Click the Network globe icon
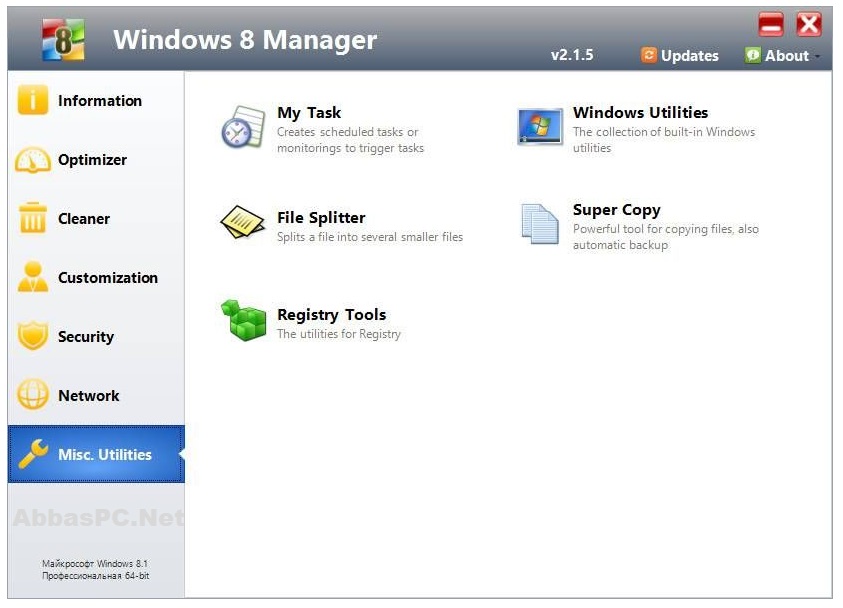This screenshot has height=608, width=843. (x=33, y=395)
